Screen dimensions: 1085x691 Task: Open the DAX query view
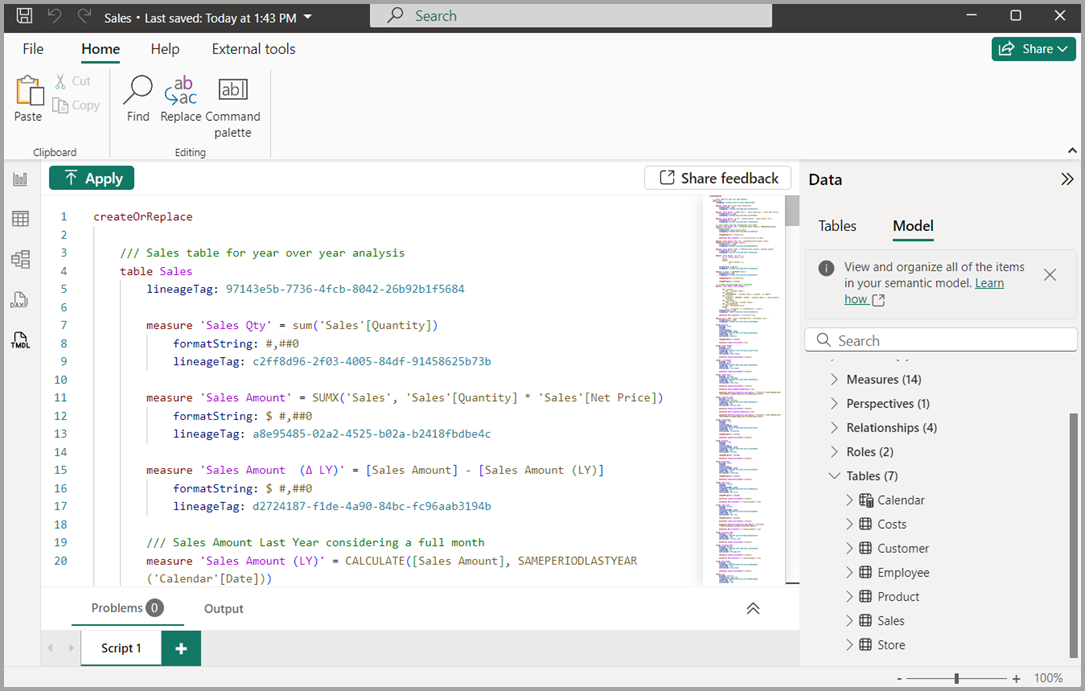[21, 300]
